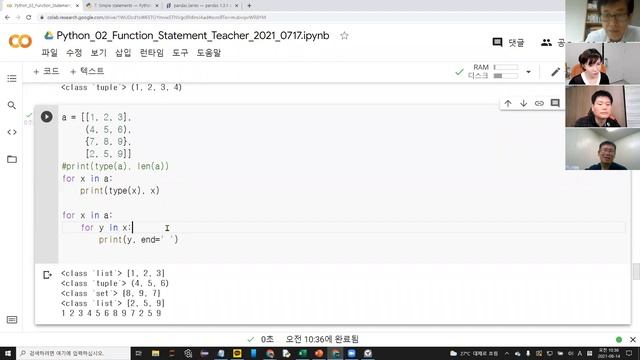
Task: Open the share people icon
Action: [546, 42]
